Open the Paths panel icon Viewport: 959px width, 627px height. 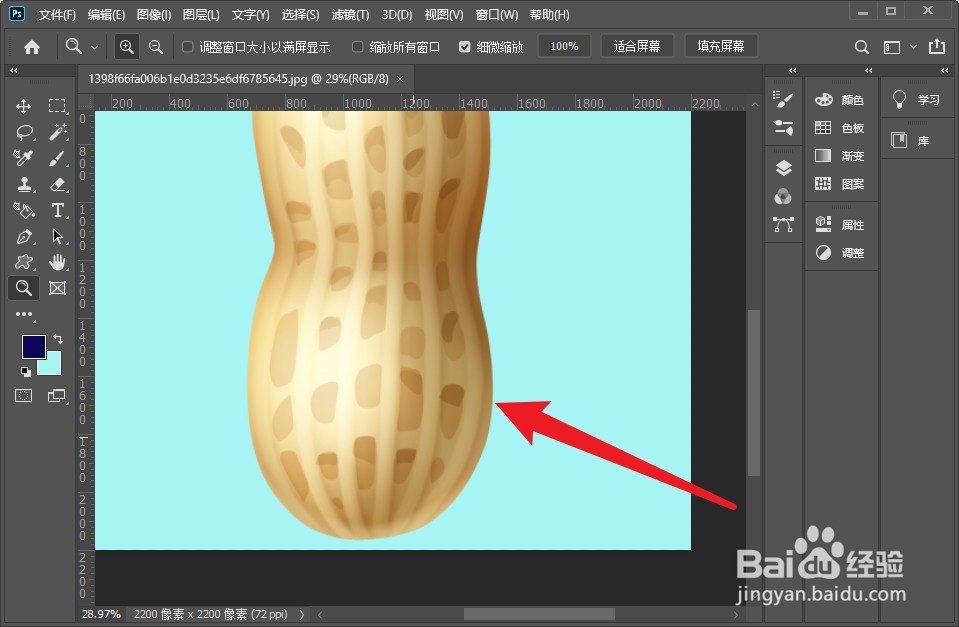pos(783,224)
